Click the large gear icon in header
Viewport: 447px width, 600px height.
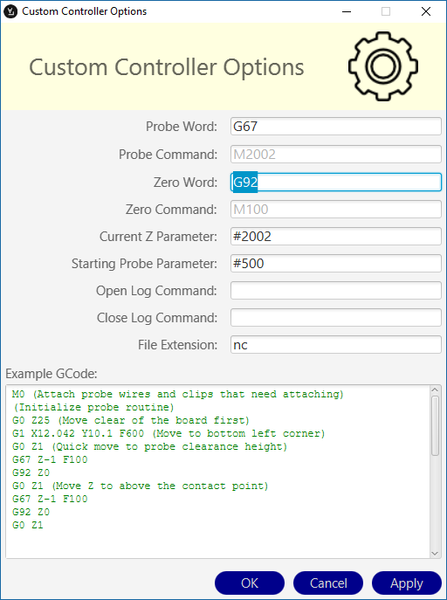click(383, 66)
